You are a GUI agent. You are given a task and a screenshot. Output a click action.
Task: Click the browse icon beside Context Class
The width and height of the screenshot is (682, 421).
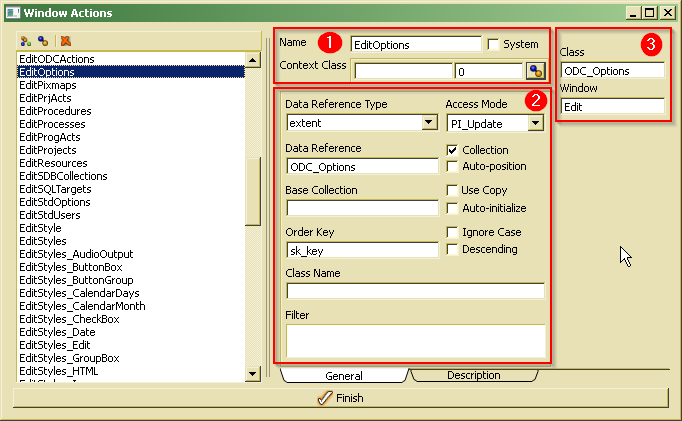click(535, 71)
